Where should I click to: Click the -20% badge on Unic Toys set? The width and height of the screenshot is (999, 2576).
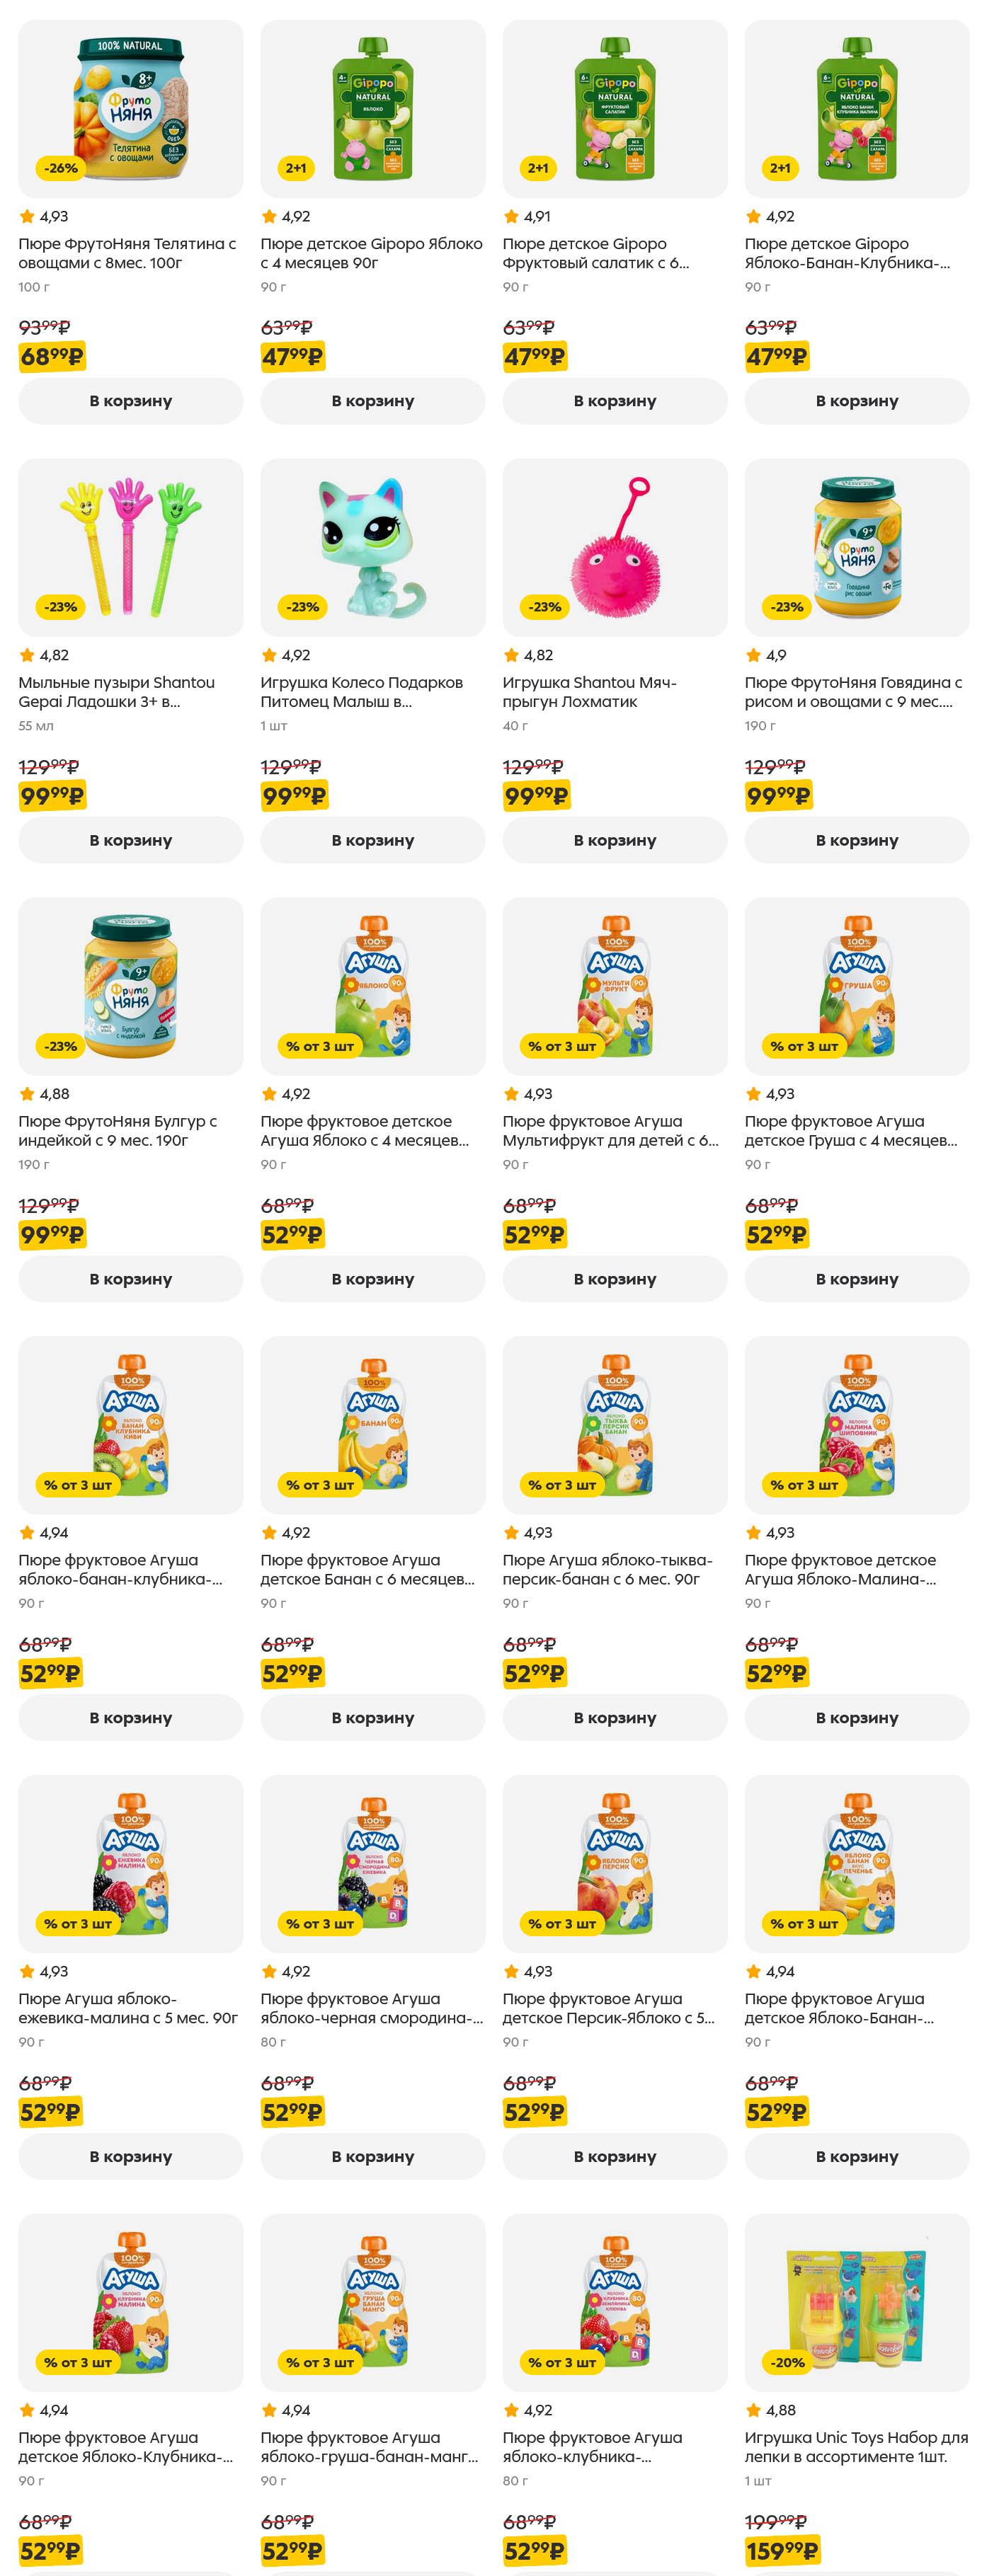pyautogui.click(x=787, y=2362)
